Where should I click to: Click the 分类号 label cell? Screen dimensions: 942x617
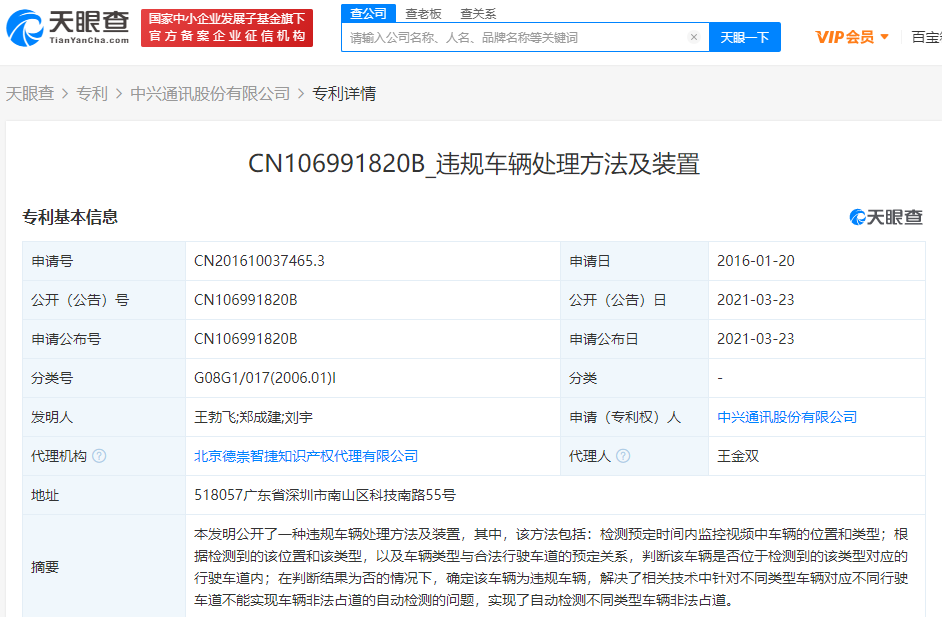click(x=104, y=378)
